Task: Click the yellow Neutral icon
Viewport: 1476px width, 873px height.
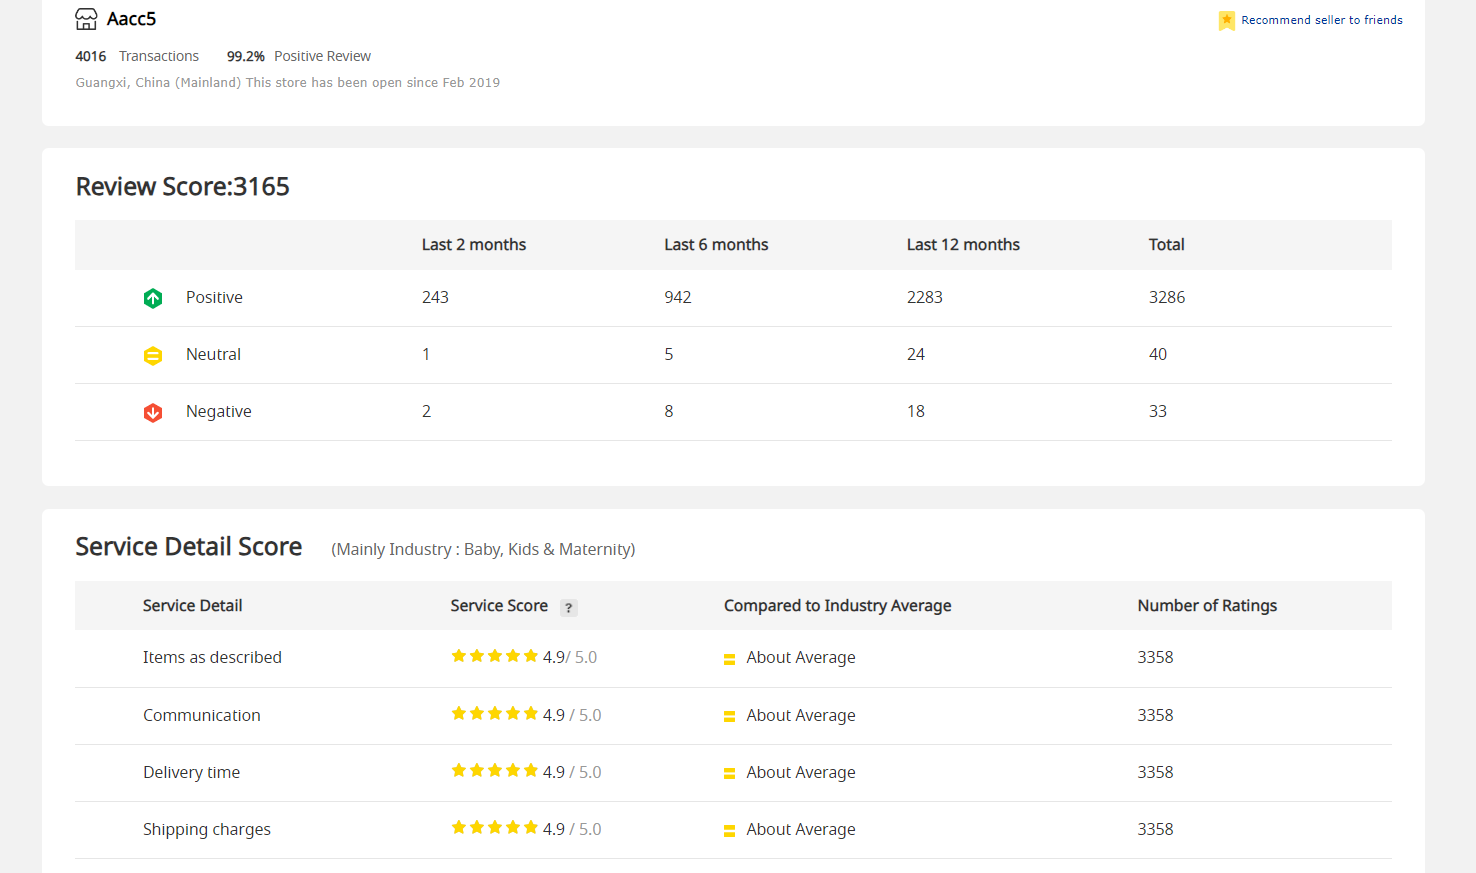Action: (153, 355)
